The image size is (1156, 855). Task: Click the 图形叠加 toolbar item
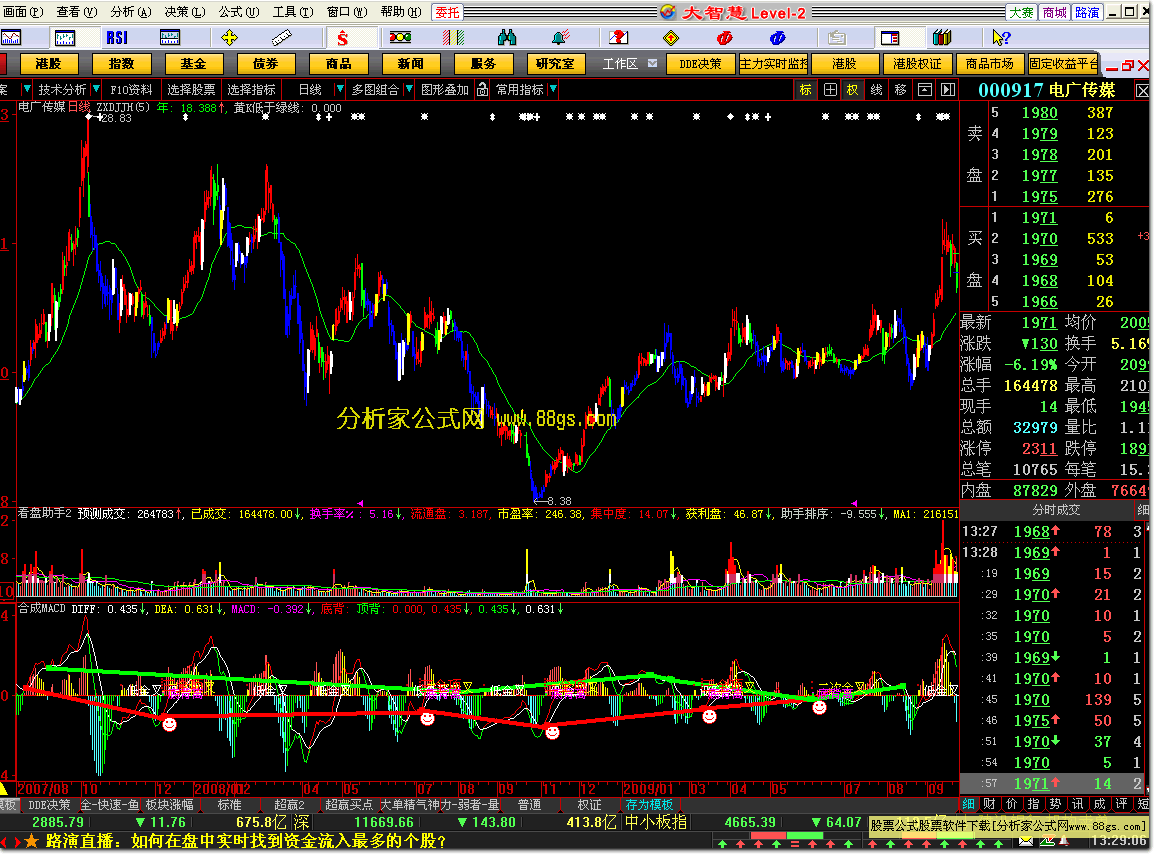445,89
